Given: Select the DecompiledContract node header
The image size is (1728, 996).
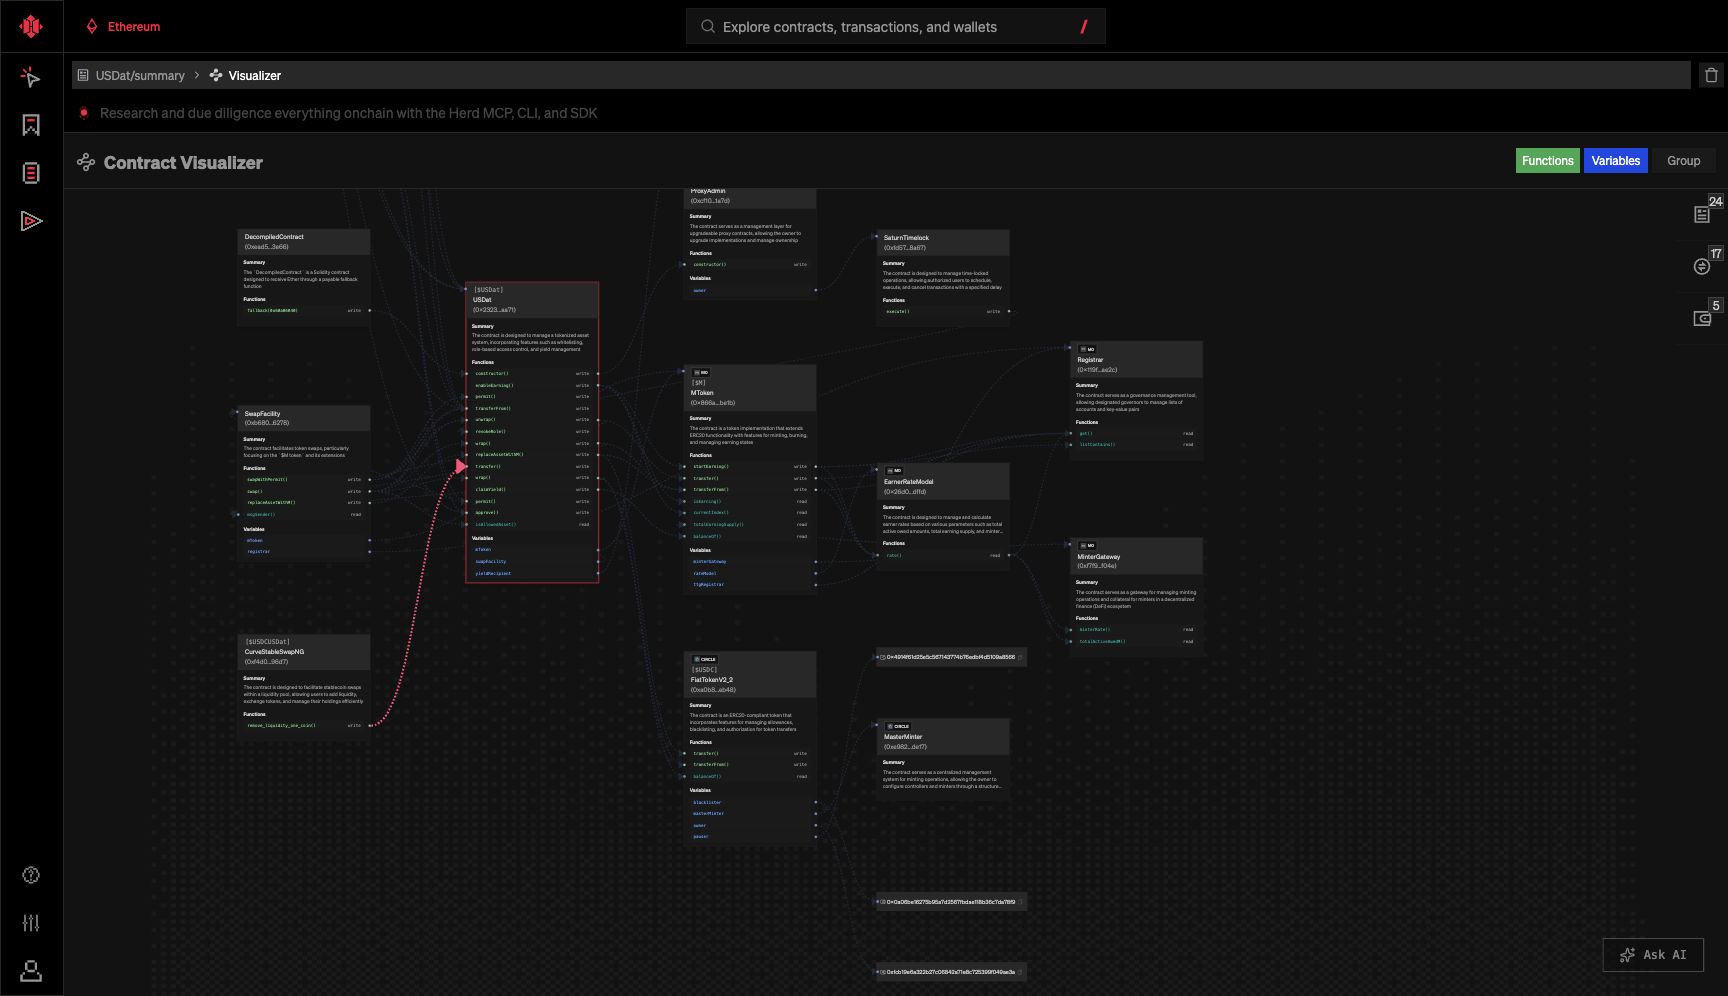Looking at the screenshot, I should tap(304, 241).
